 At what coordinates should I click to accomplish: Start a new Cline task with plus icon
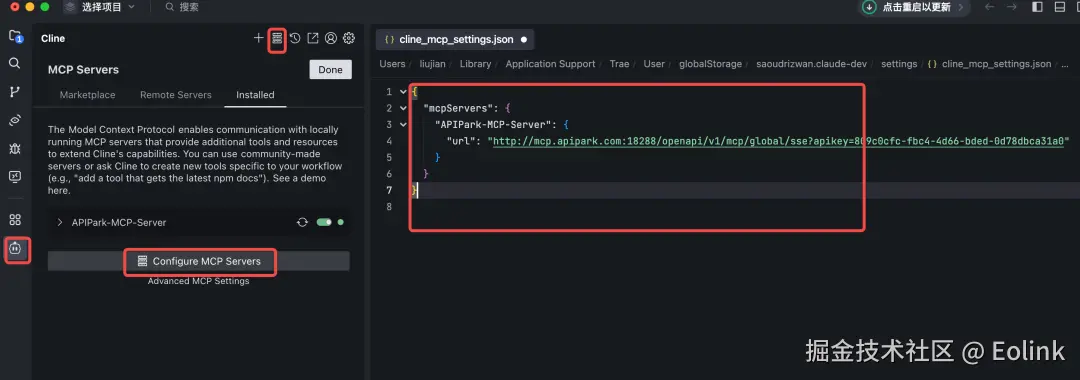(x=258, y=38)
